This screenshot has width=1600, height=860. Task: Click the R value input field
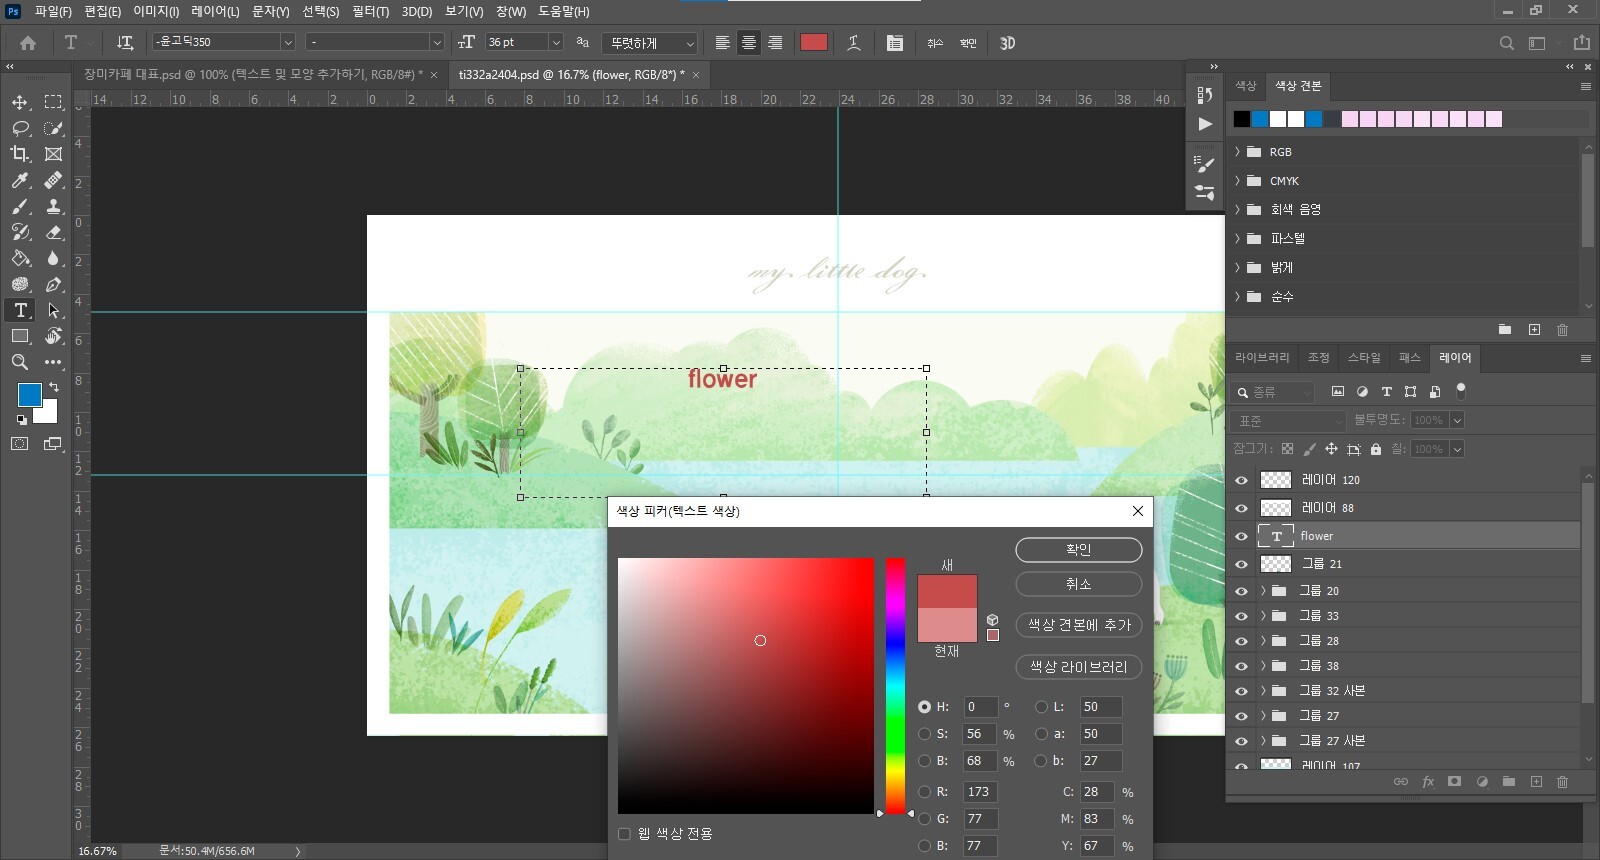coord(979,792)
